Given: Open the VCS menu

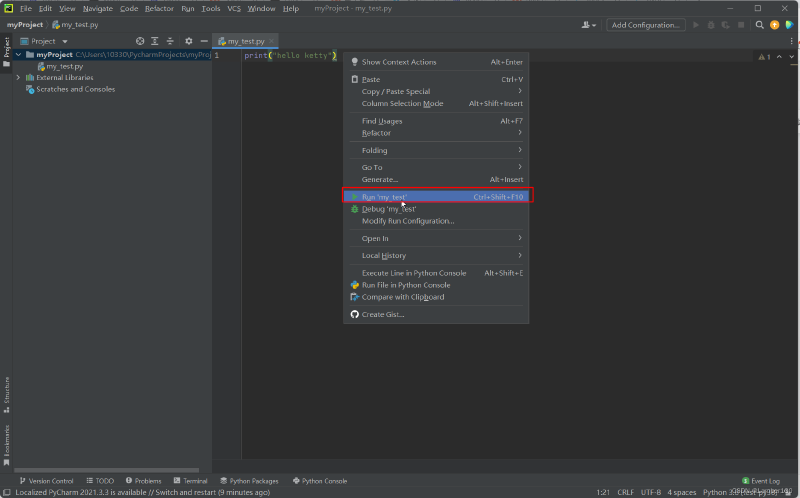Looking at the screenshot, I should 234,9.
